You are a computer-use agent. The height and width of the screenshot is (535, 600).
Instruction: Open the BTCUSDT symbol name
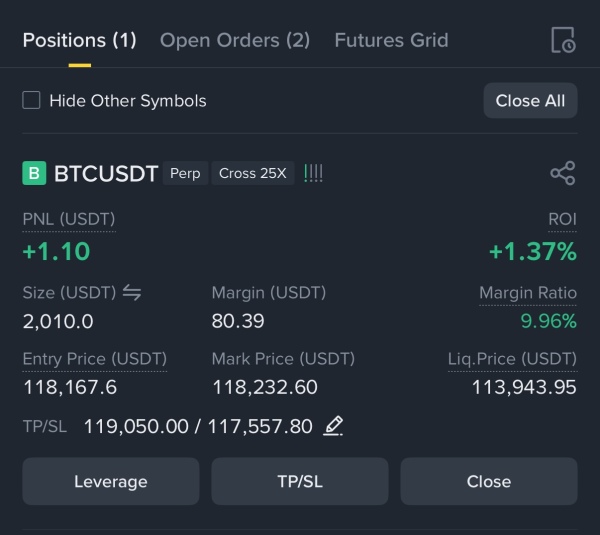click(106, 173)
